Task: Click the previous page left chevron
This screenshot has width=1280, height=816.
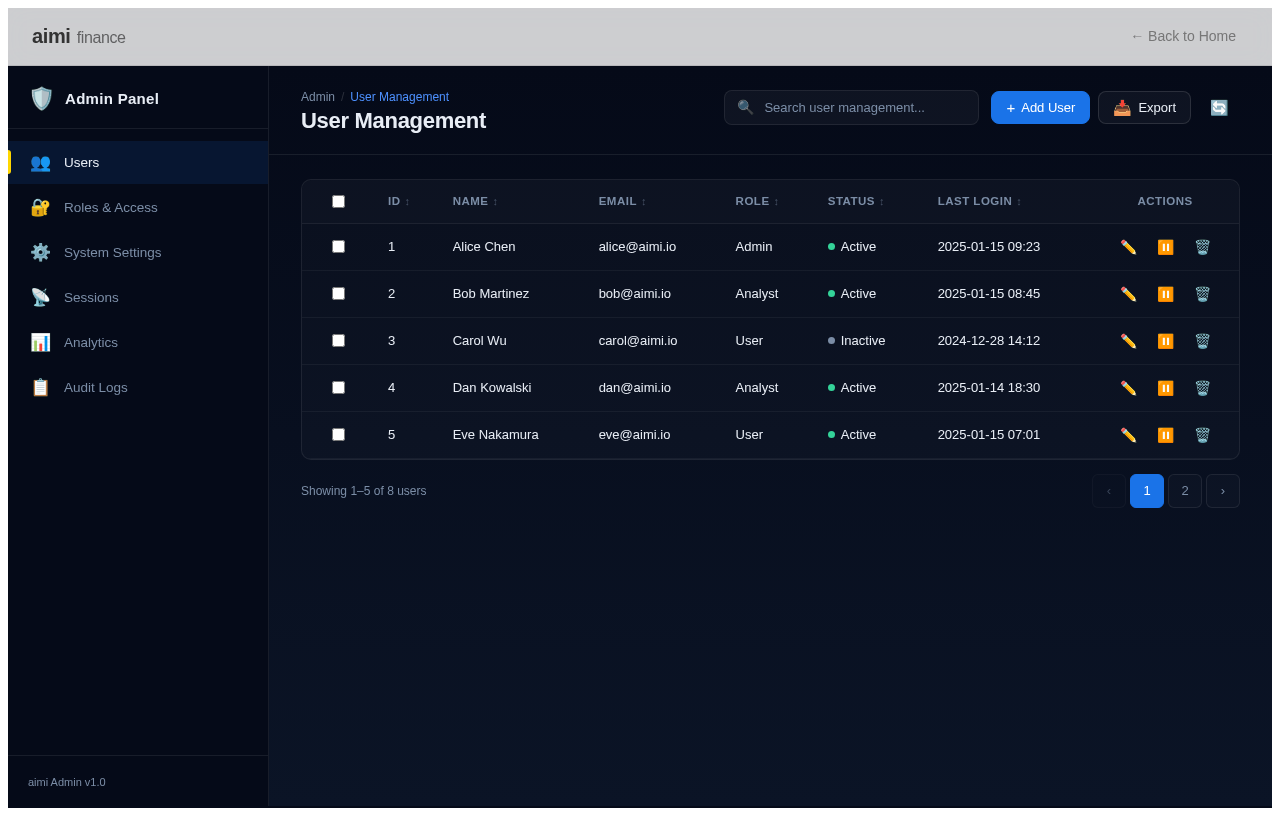Action: (x=1109, y=491)
